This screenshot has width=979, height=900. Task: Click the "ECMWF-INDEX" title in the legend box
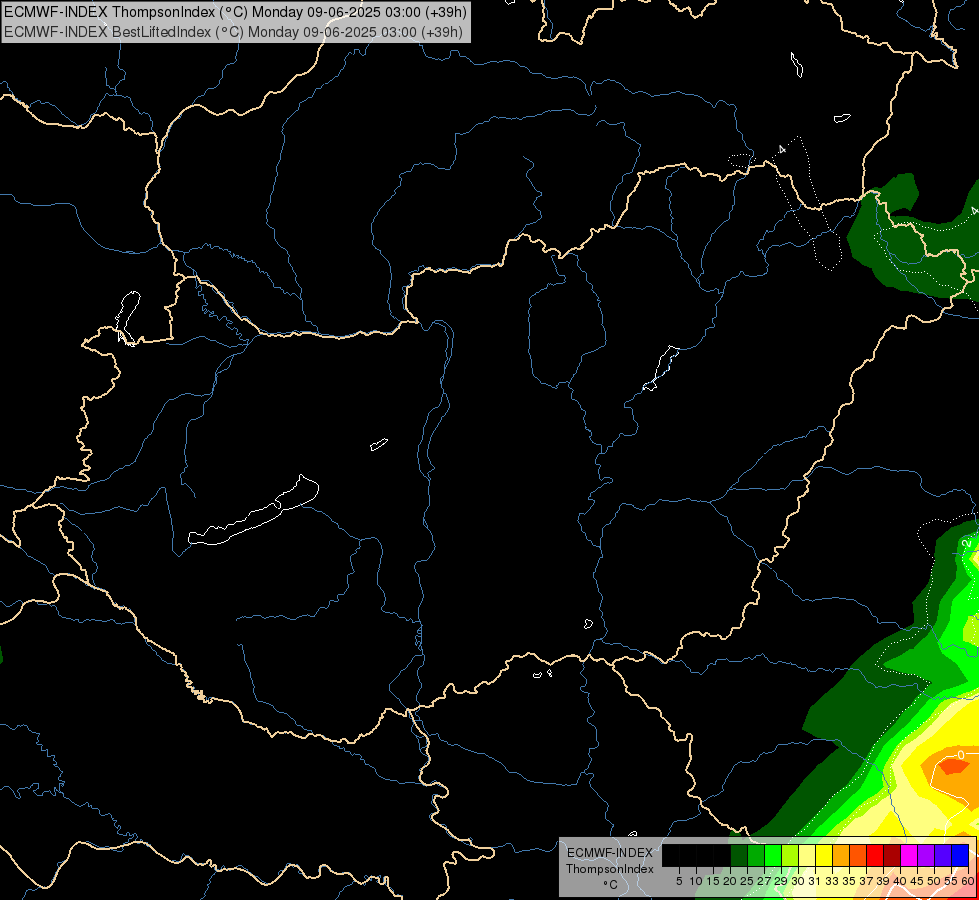pyautogui.click(x=609, y=853)
